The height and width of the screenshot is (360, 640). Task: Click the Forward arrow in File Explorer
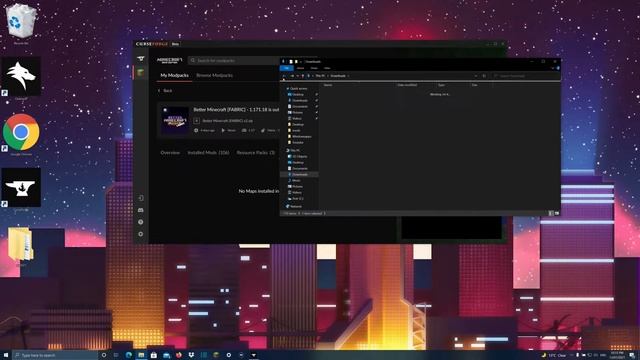(292, 76)
